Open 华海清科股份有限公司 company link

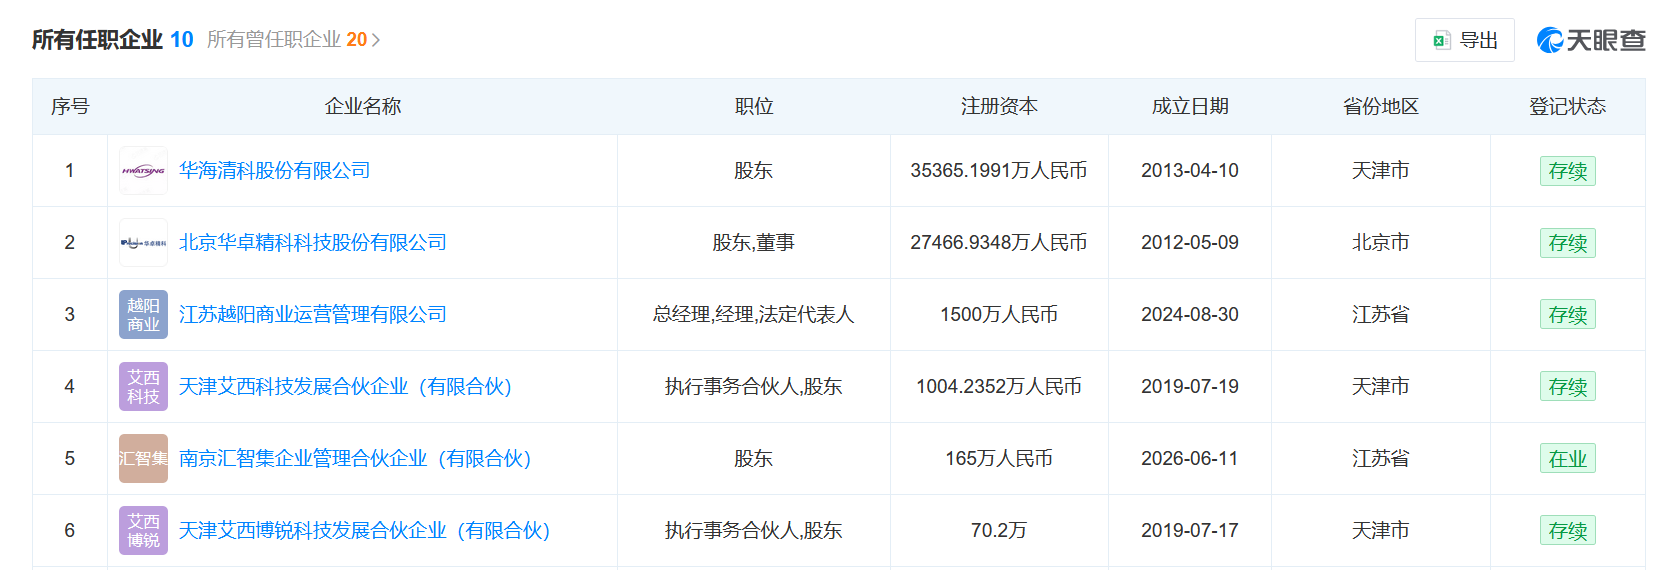pos(274,171)
